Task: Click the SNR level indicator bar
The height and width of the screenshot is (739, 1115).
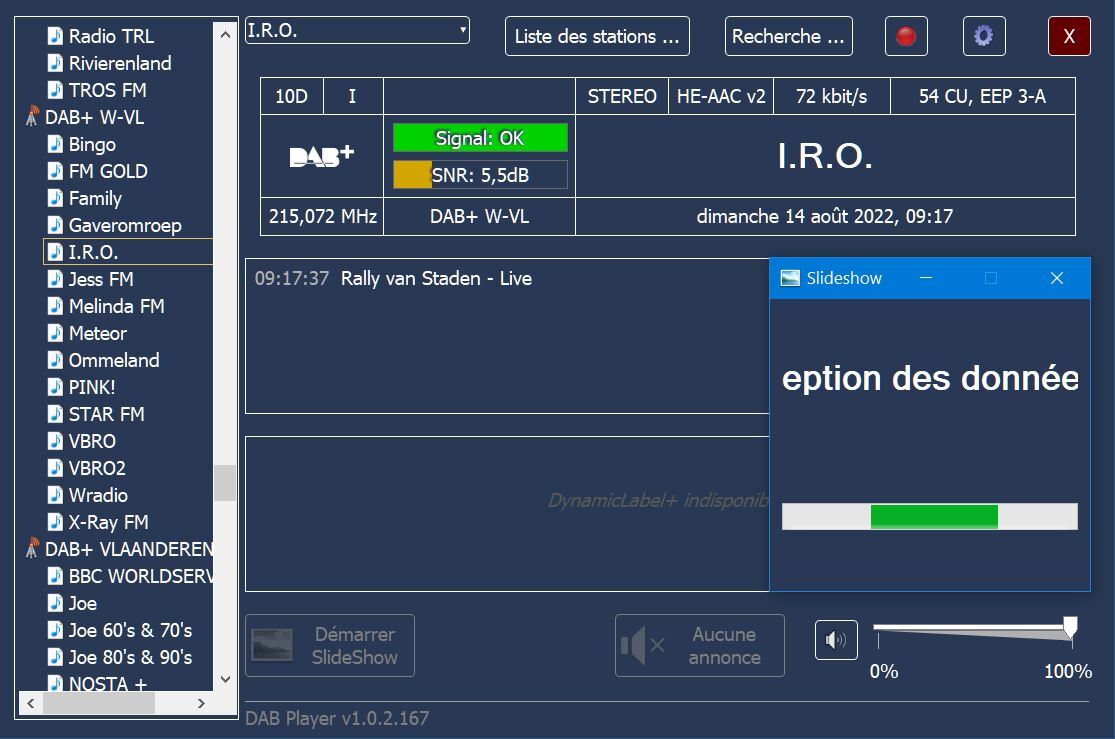Action: pos(481,175)
